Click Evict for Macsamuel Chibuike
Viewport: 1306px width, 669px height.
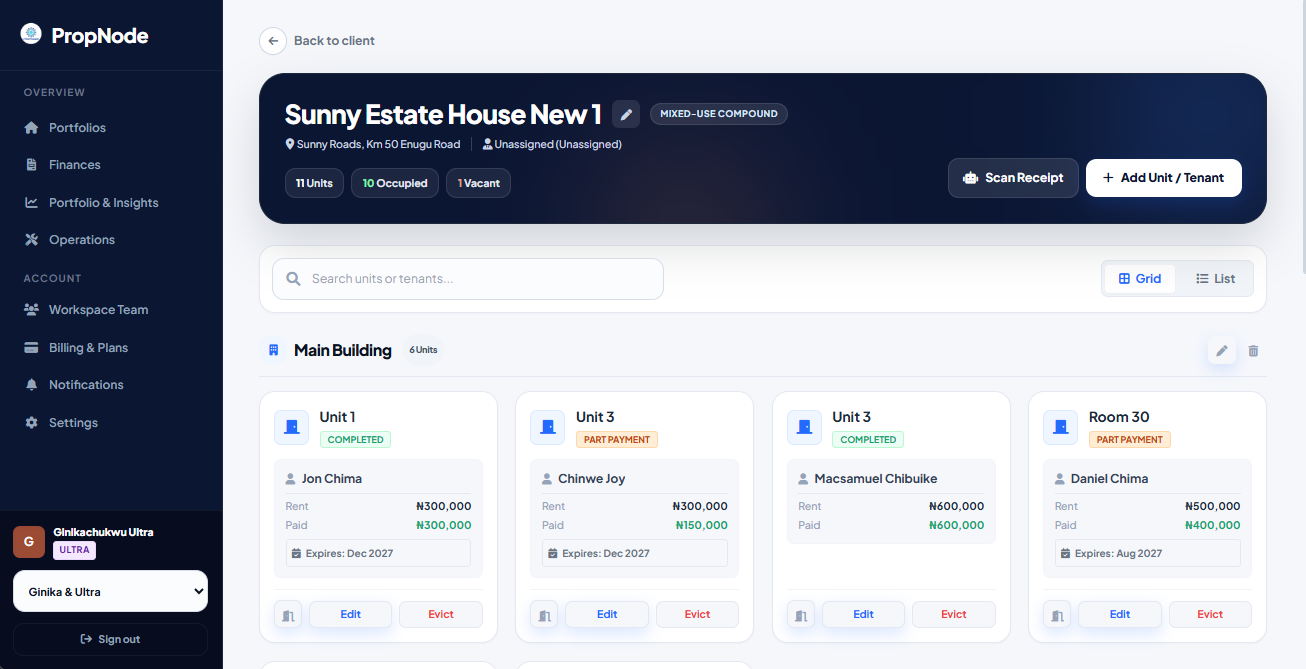click(954, 614)
